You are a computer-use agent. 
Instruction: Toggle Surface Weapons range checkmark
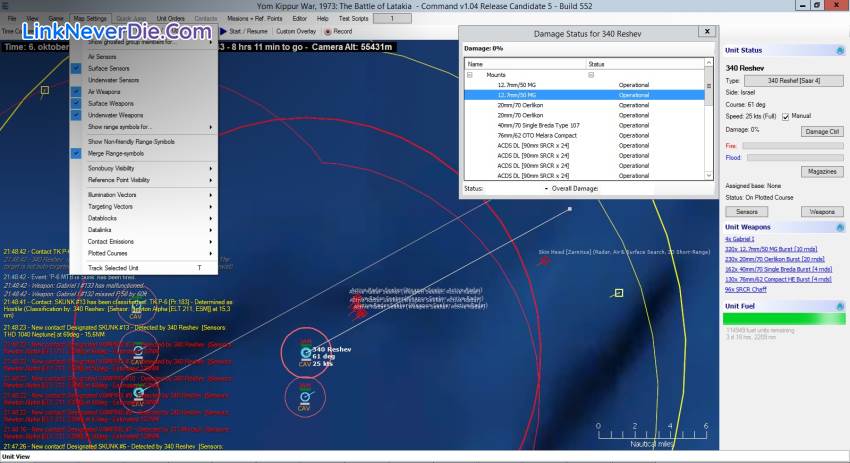[76, 104]
